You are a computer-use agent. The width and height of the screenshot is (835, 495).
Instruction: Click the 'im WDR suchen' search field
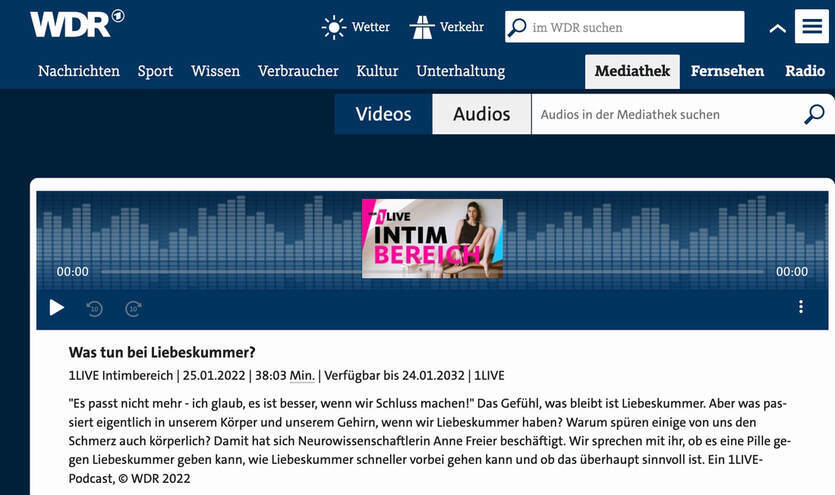click(x=635, y=27)
